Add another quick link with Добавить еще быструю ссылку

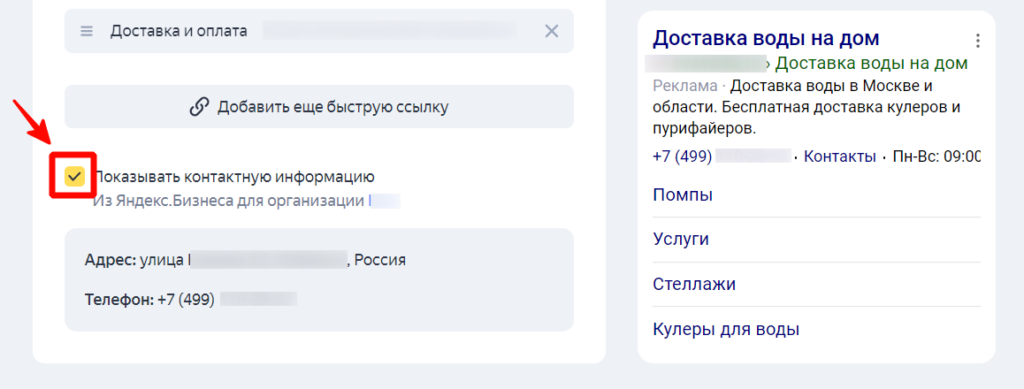[319, 106]
